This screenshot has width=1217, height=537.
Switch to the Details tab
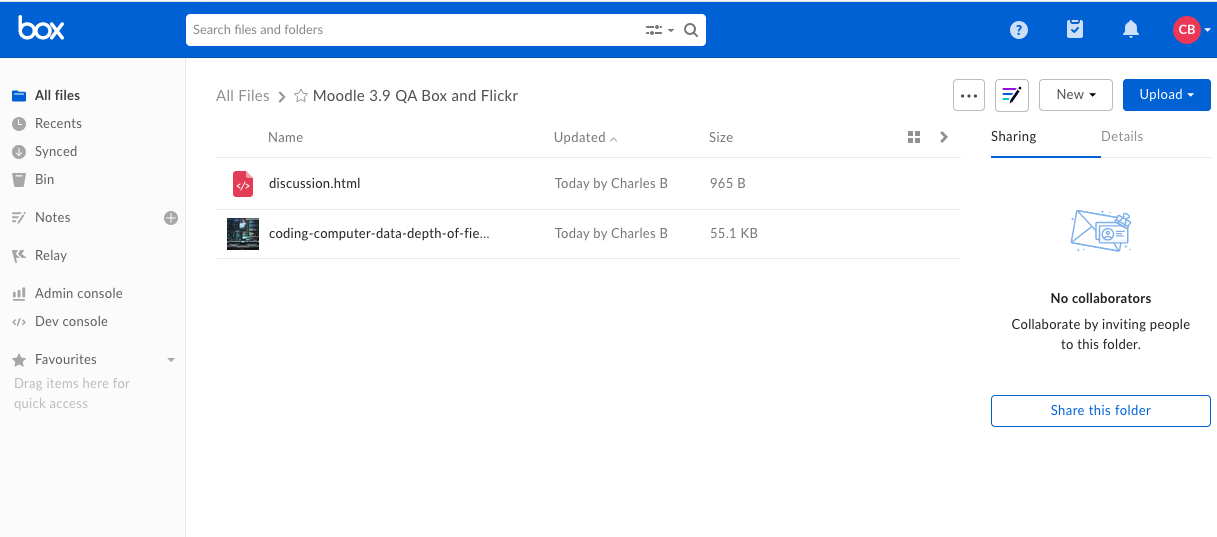click(x=1122, y=136)
